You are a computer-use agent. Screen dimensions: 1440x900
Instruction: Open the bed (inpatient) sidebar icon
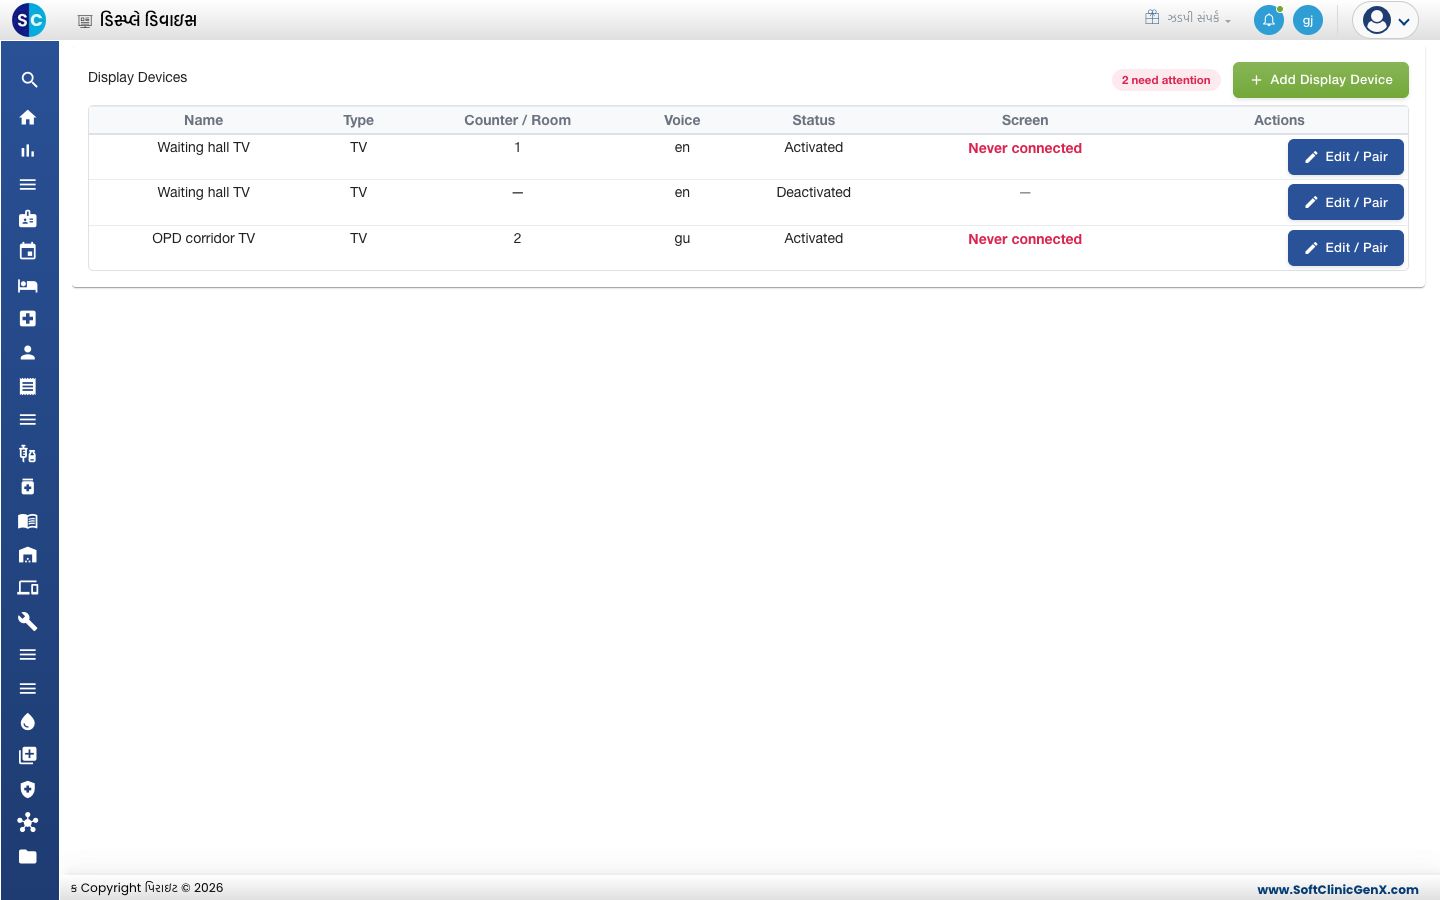coord(28,286)
